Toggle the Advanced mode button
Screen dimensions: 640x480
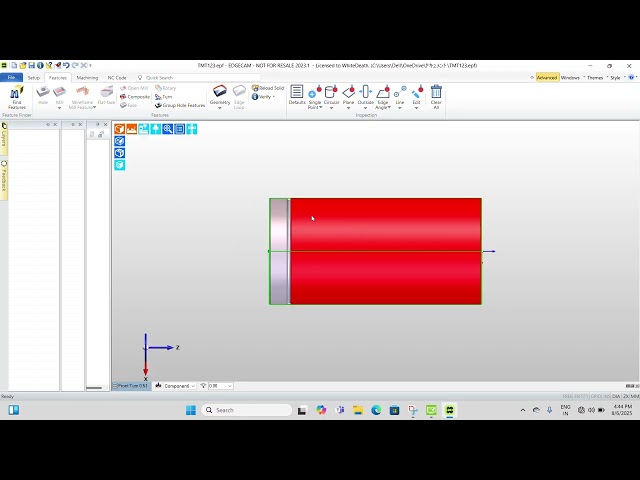(547, 78)
